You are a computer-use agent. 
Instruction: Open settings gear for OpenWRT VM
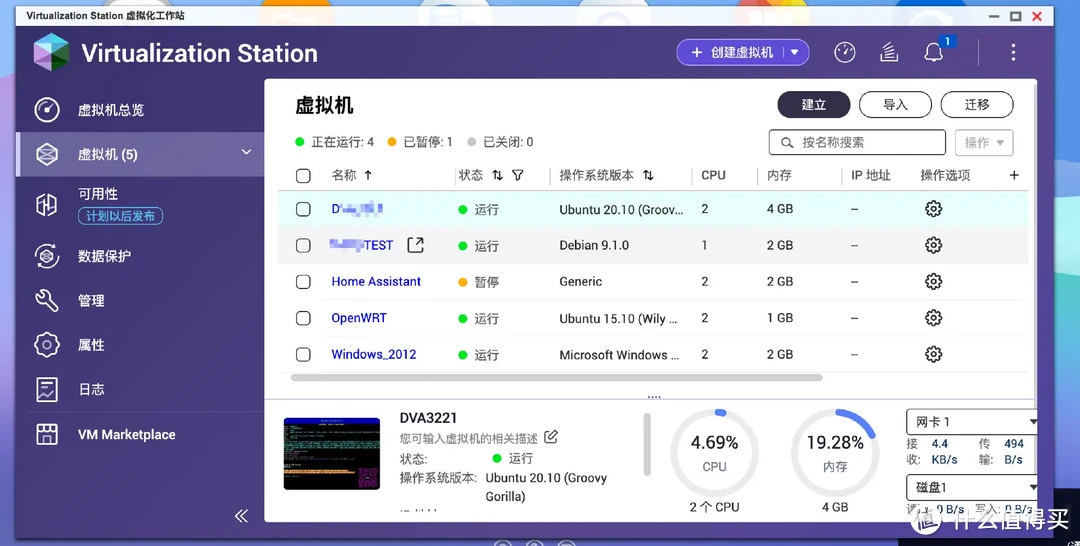pos(933,318)
